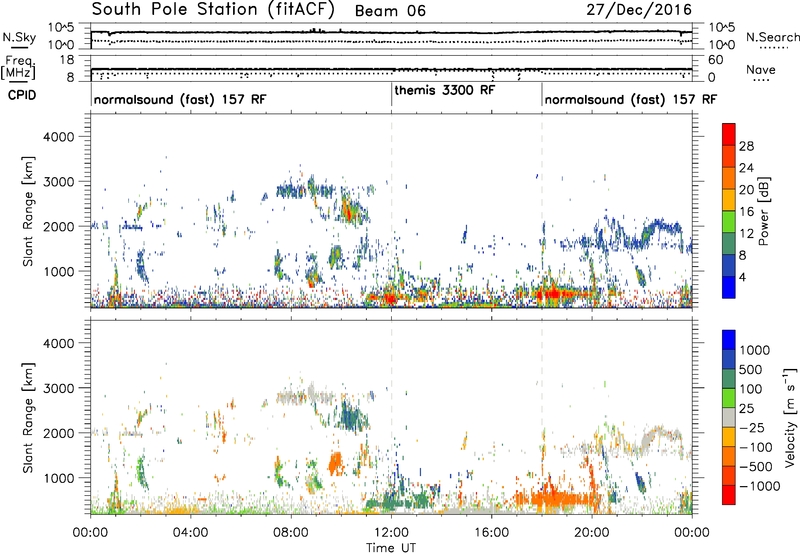Click the Velocity [m s⁻¹] colorbar title
The image size is (800, 554).
point(790,417)
